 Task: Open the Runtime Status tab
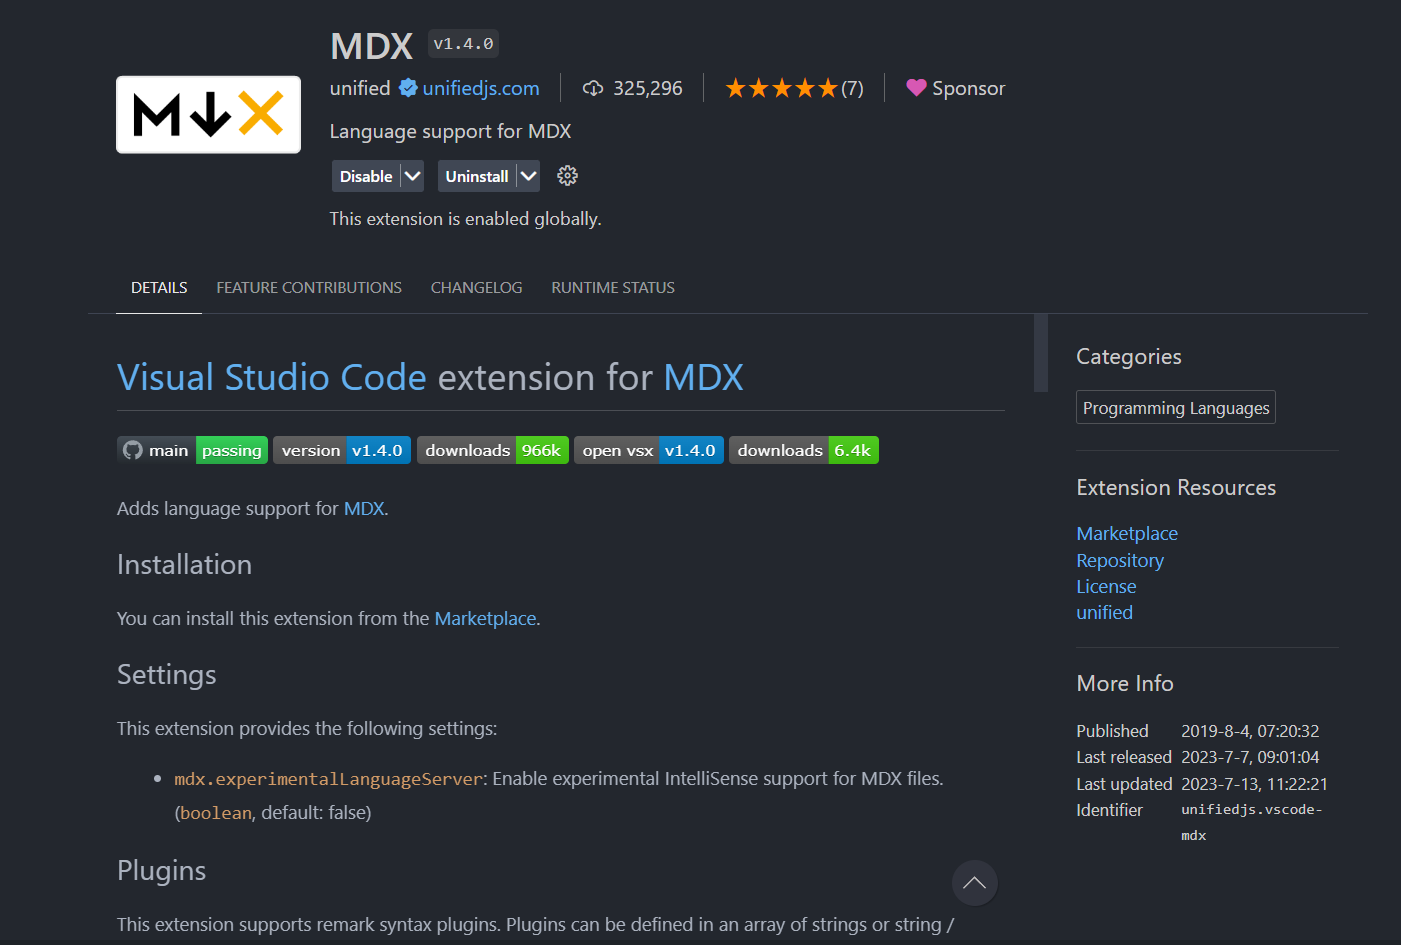(x=613, y=288)
